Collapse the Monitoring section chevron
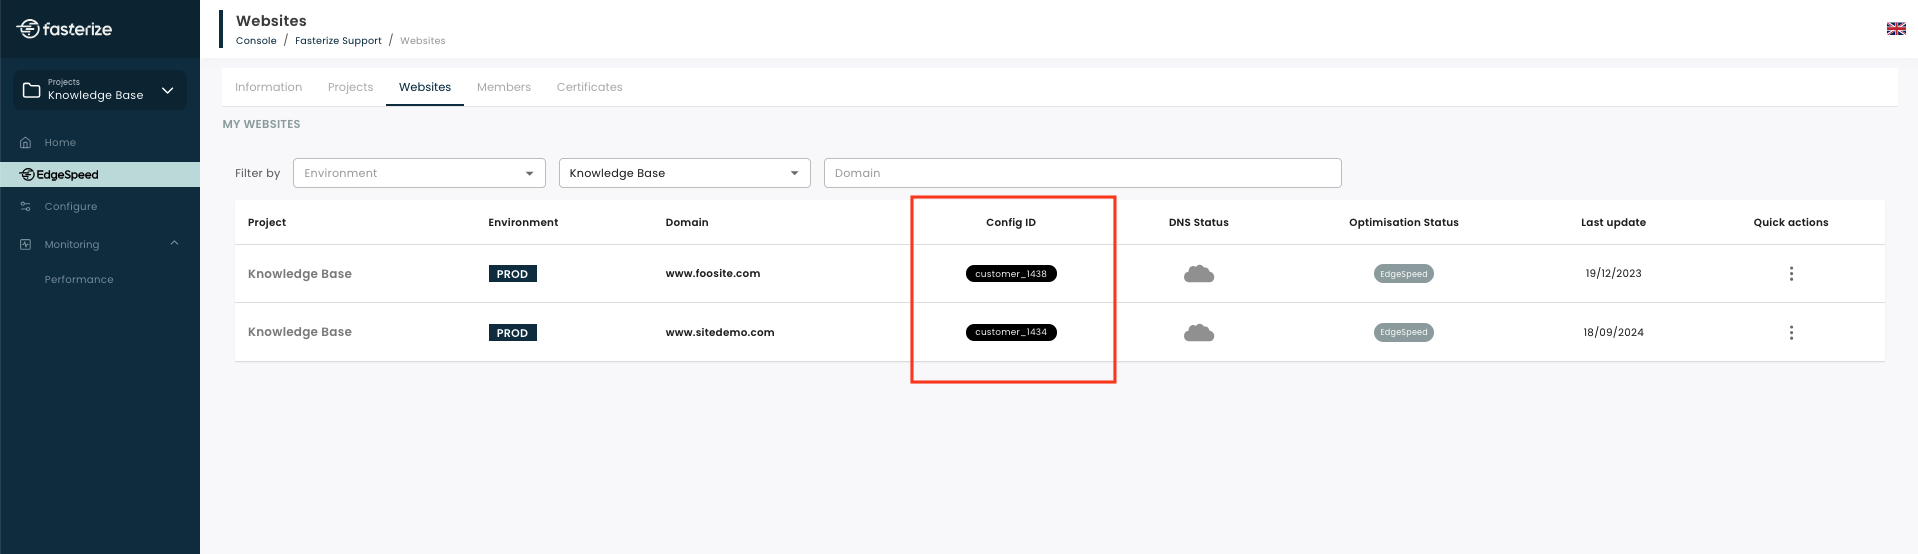 [x=174, y=243]
